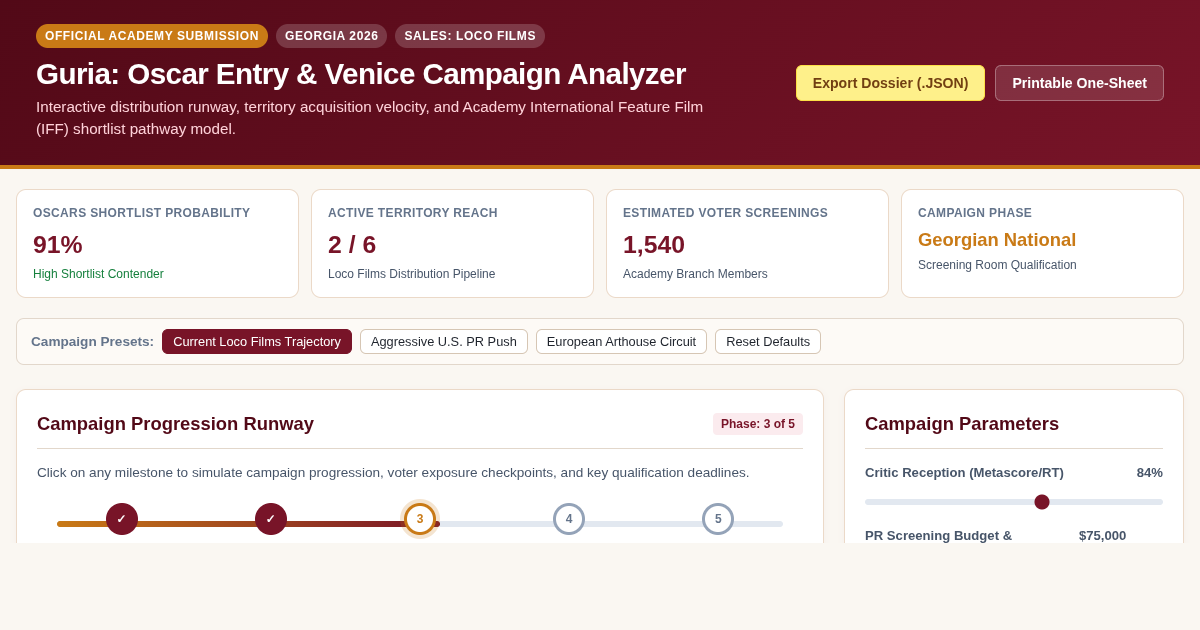Select completed milestone 2 checkmark

(271, 519)
